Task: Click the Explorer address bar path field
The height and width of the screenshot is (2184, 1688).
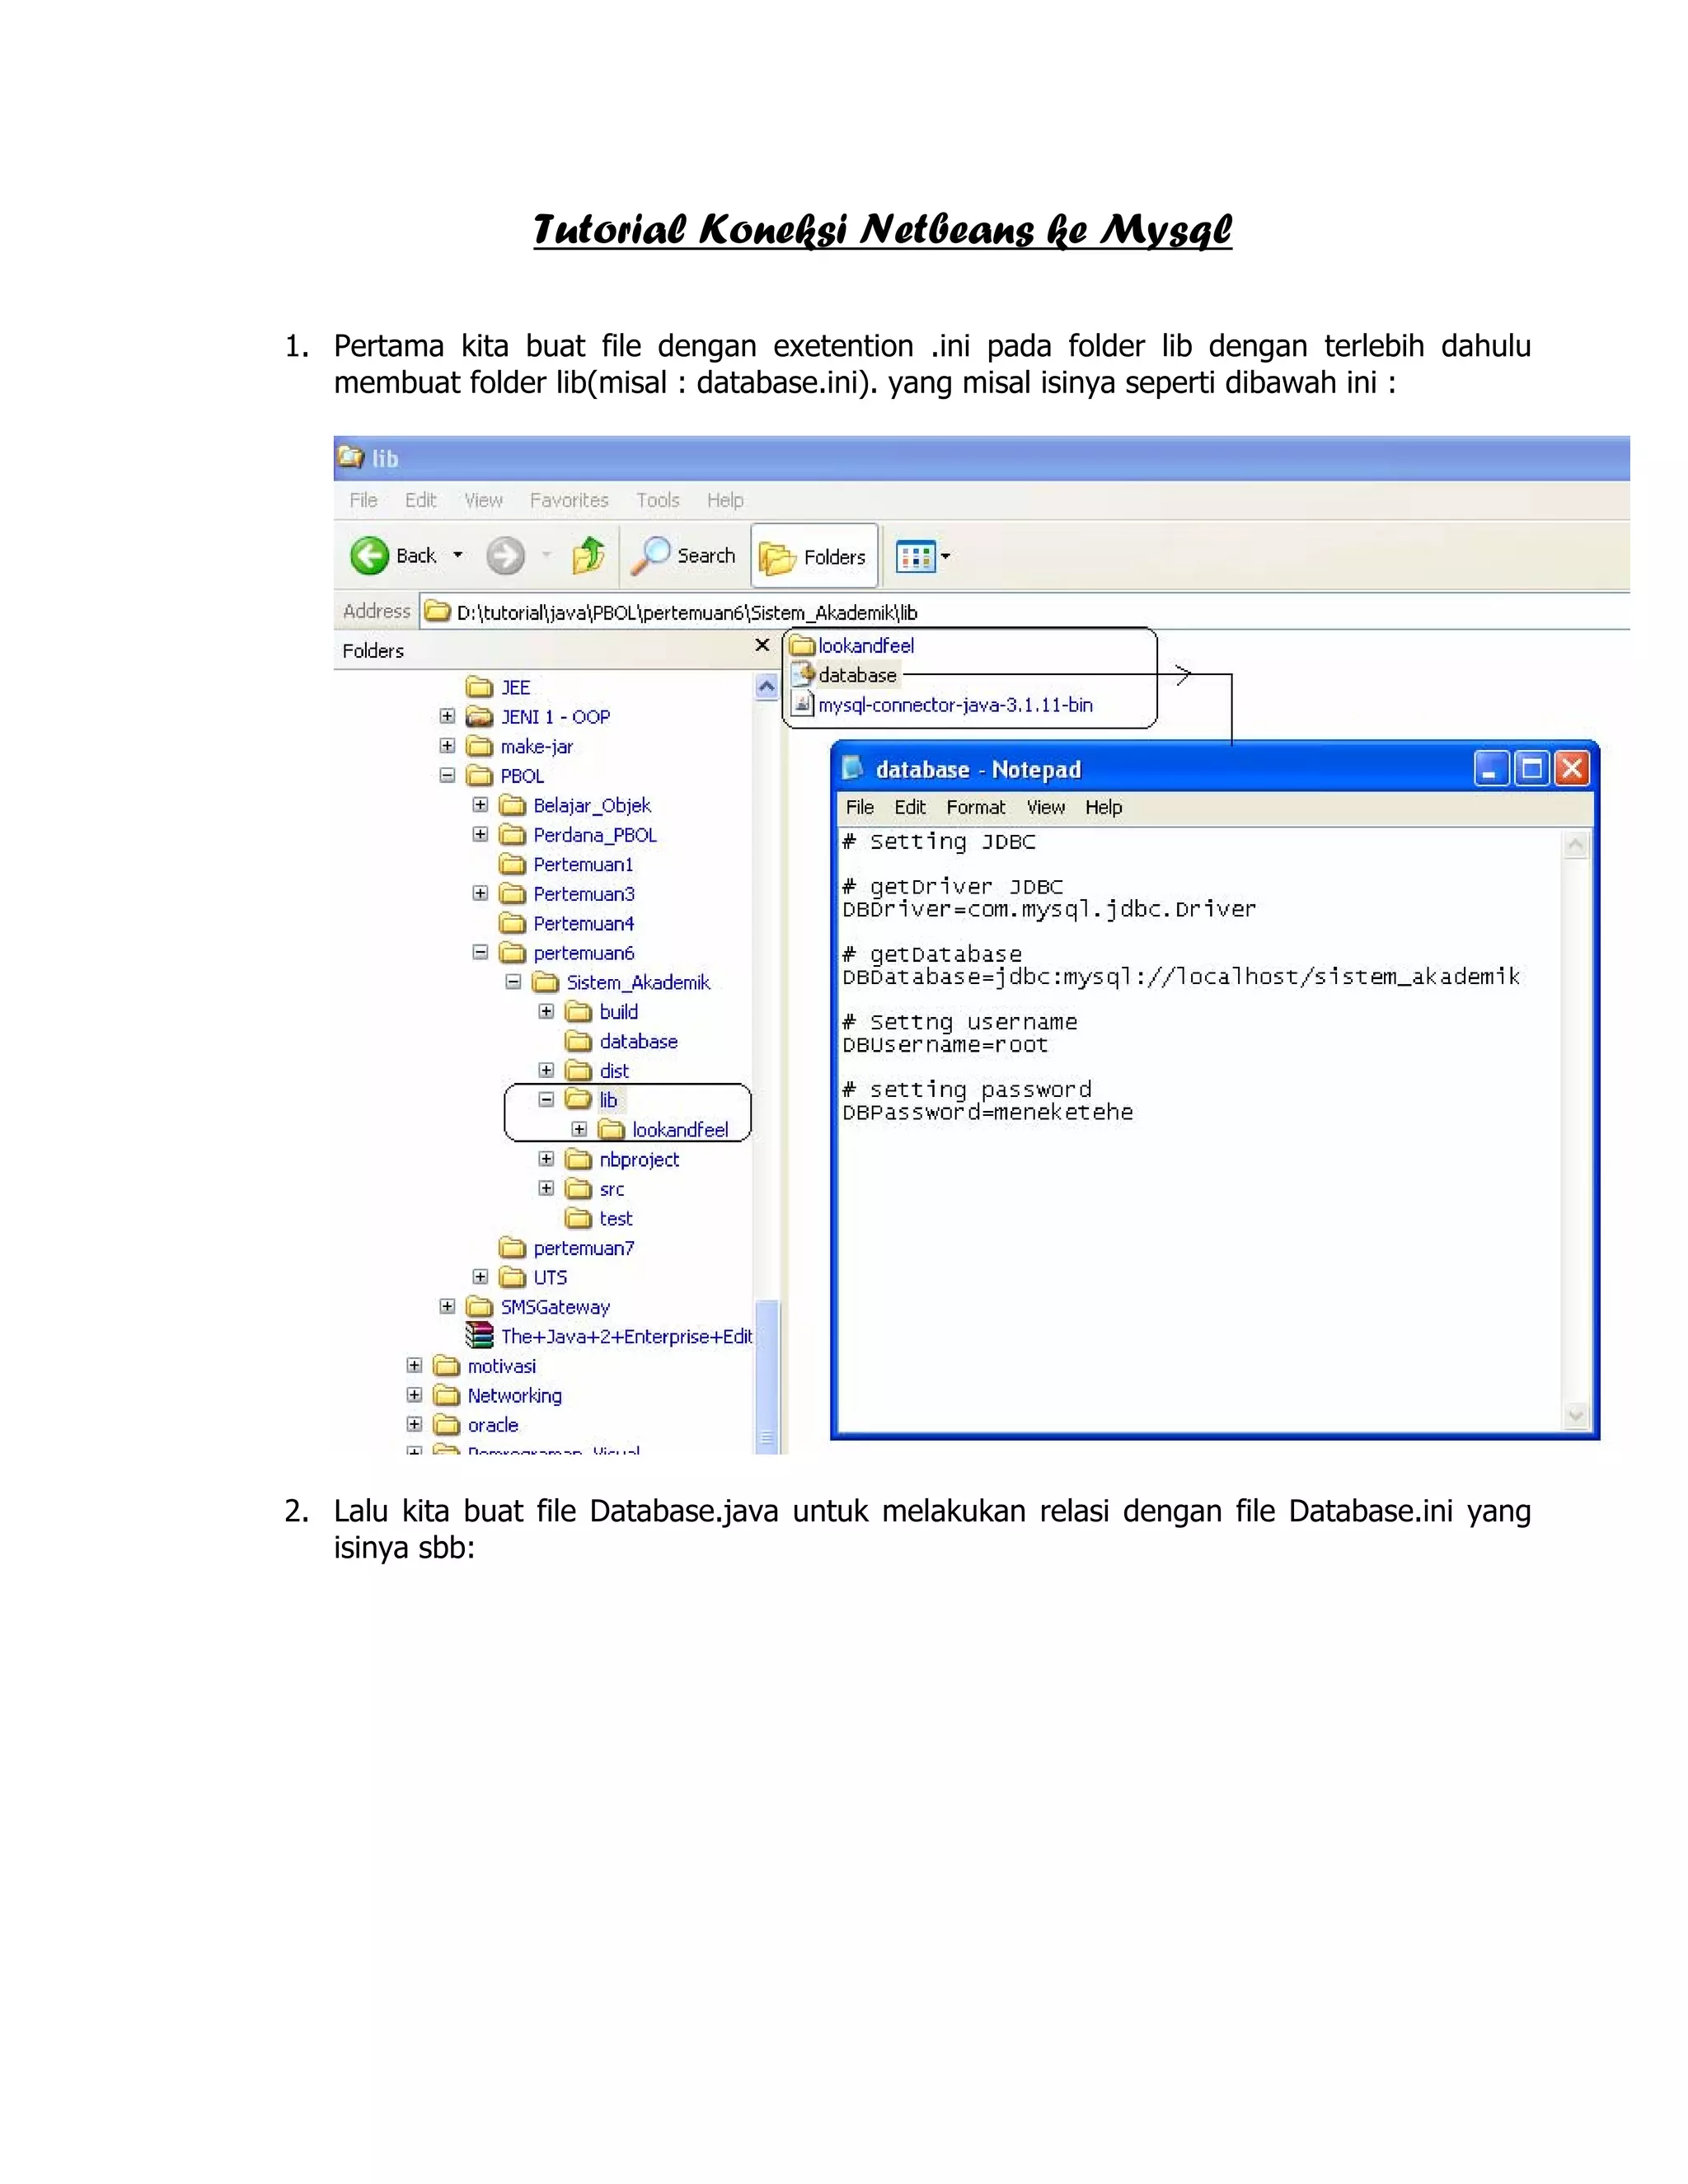Action: (1025, 612)
